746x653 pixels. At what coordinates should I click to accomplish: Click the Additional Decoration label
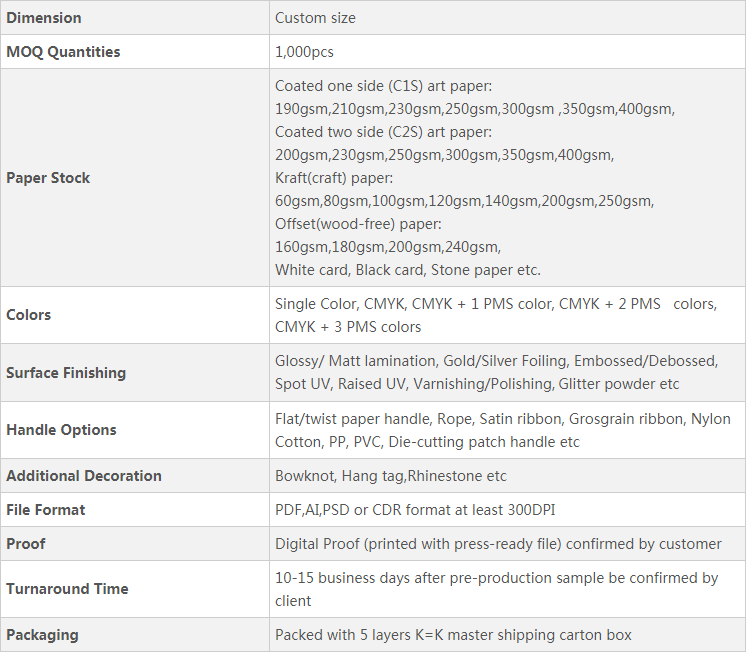(x=83, y=476)
